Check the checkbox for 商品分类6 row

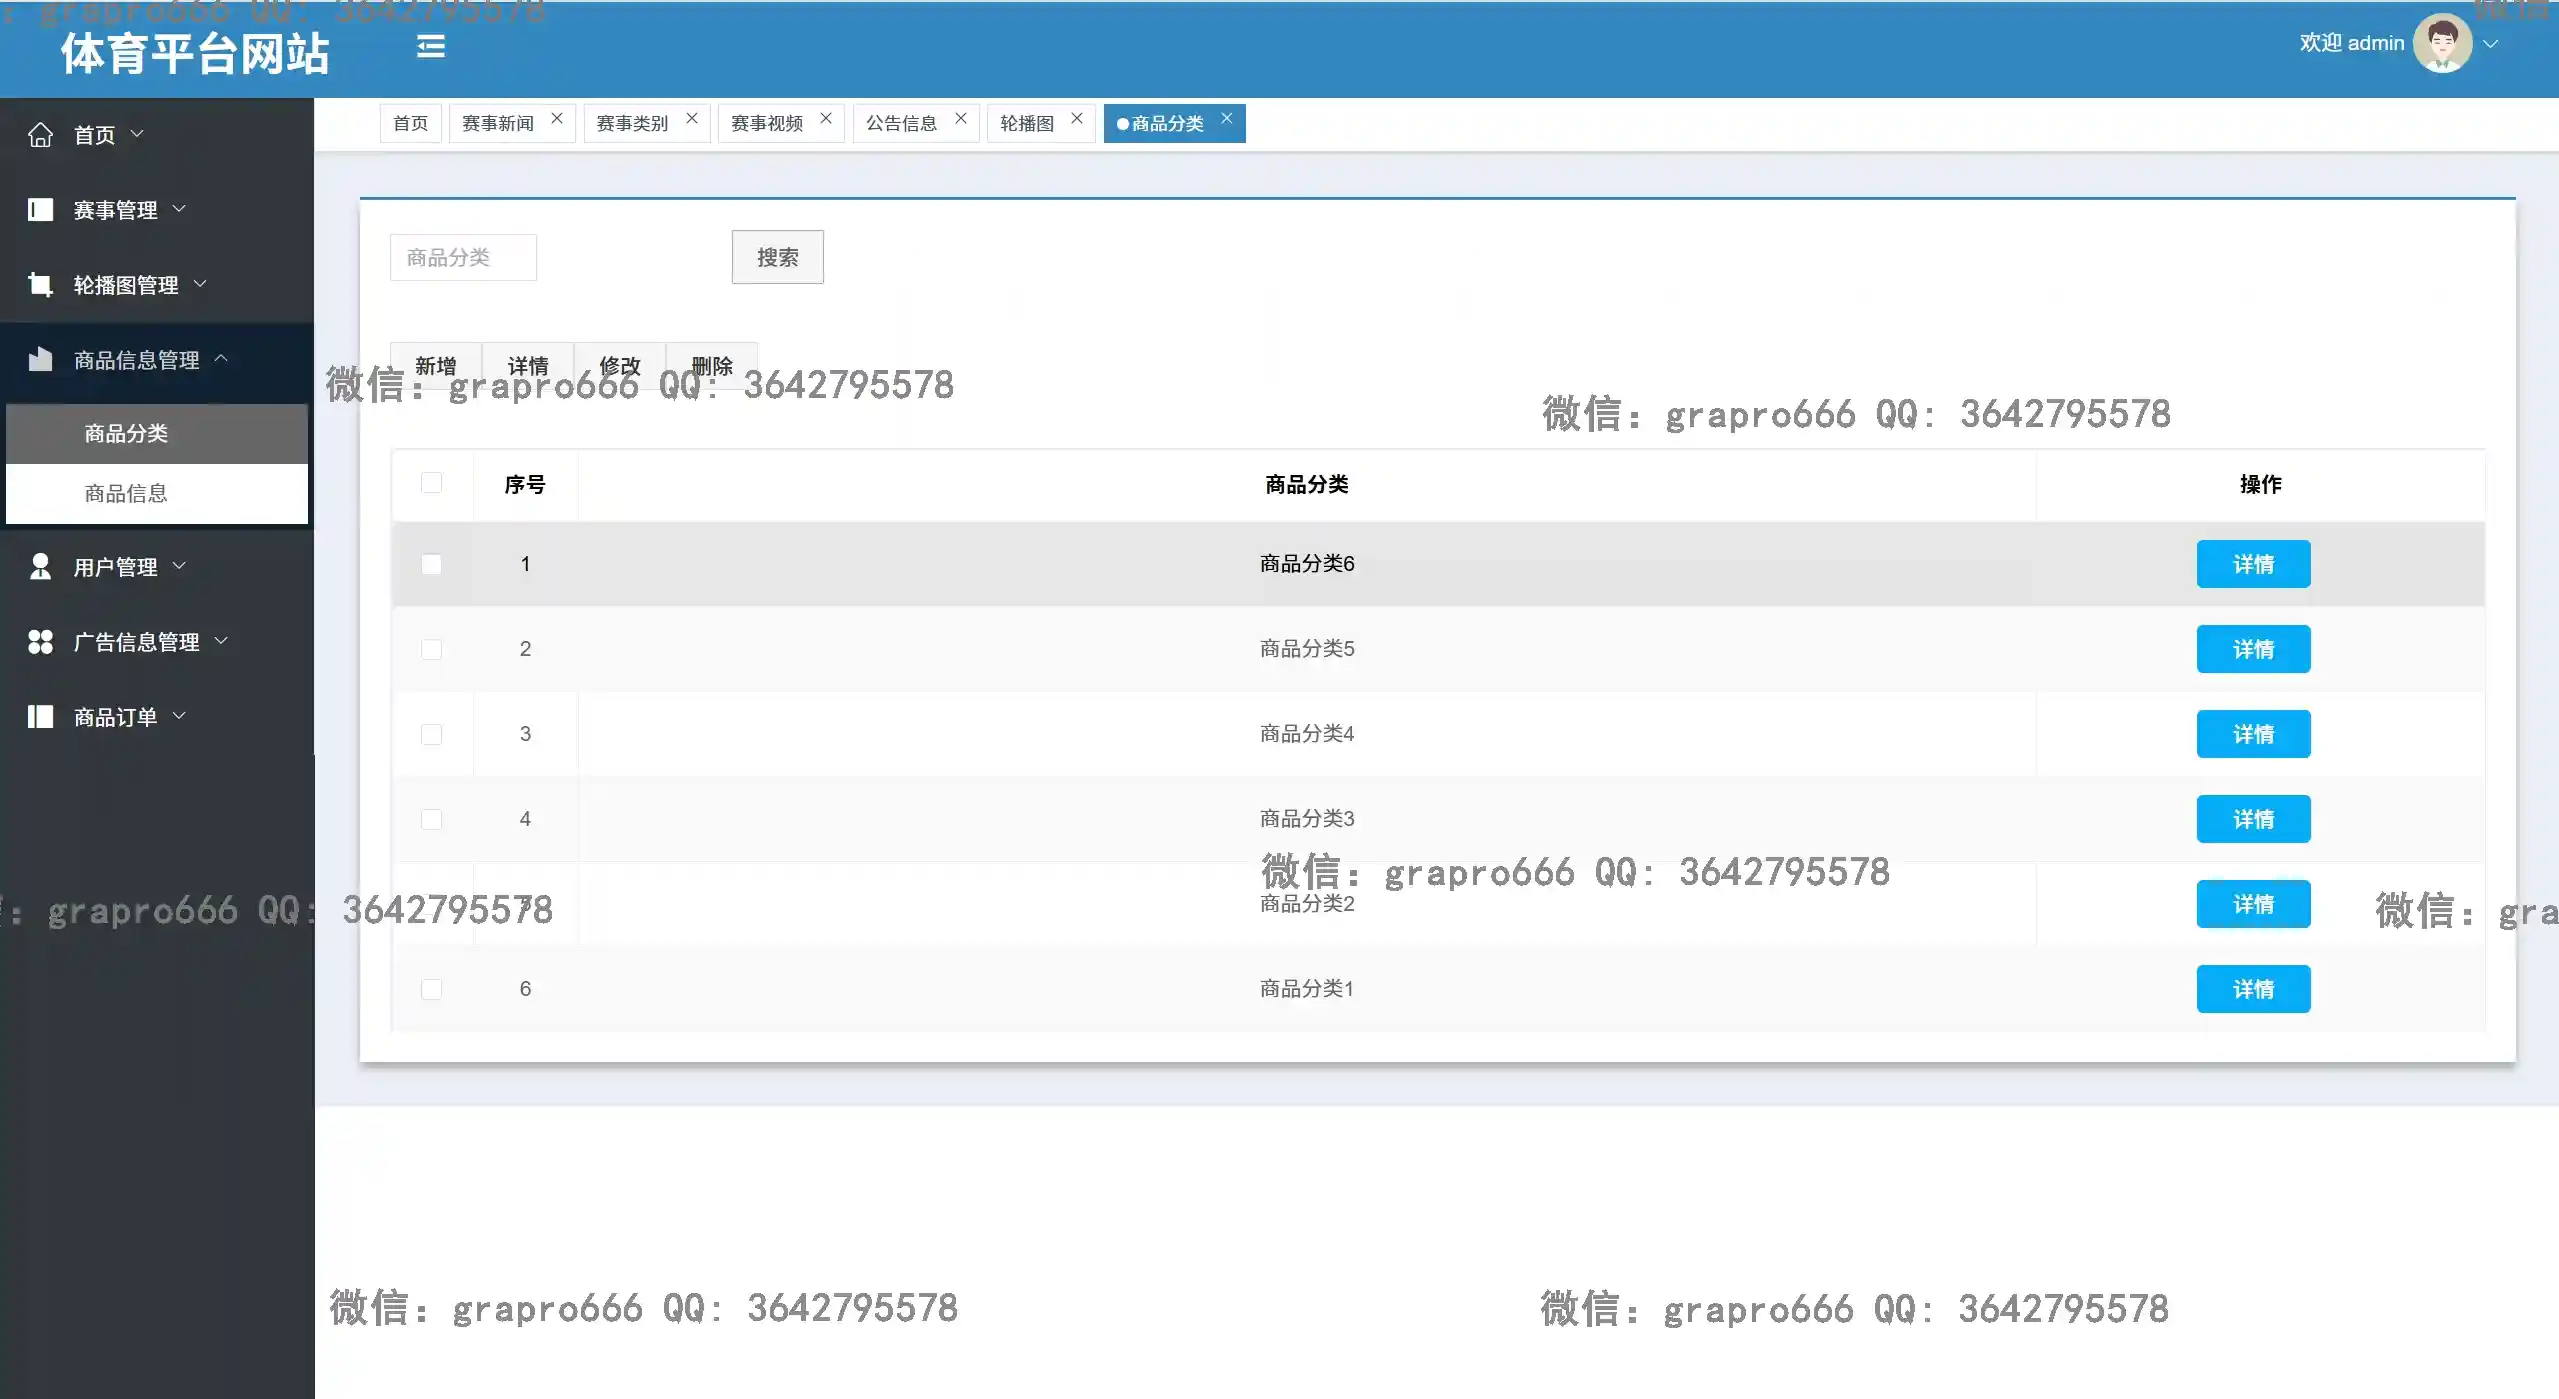tap(432, 564)
